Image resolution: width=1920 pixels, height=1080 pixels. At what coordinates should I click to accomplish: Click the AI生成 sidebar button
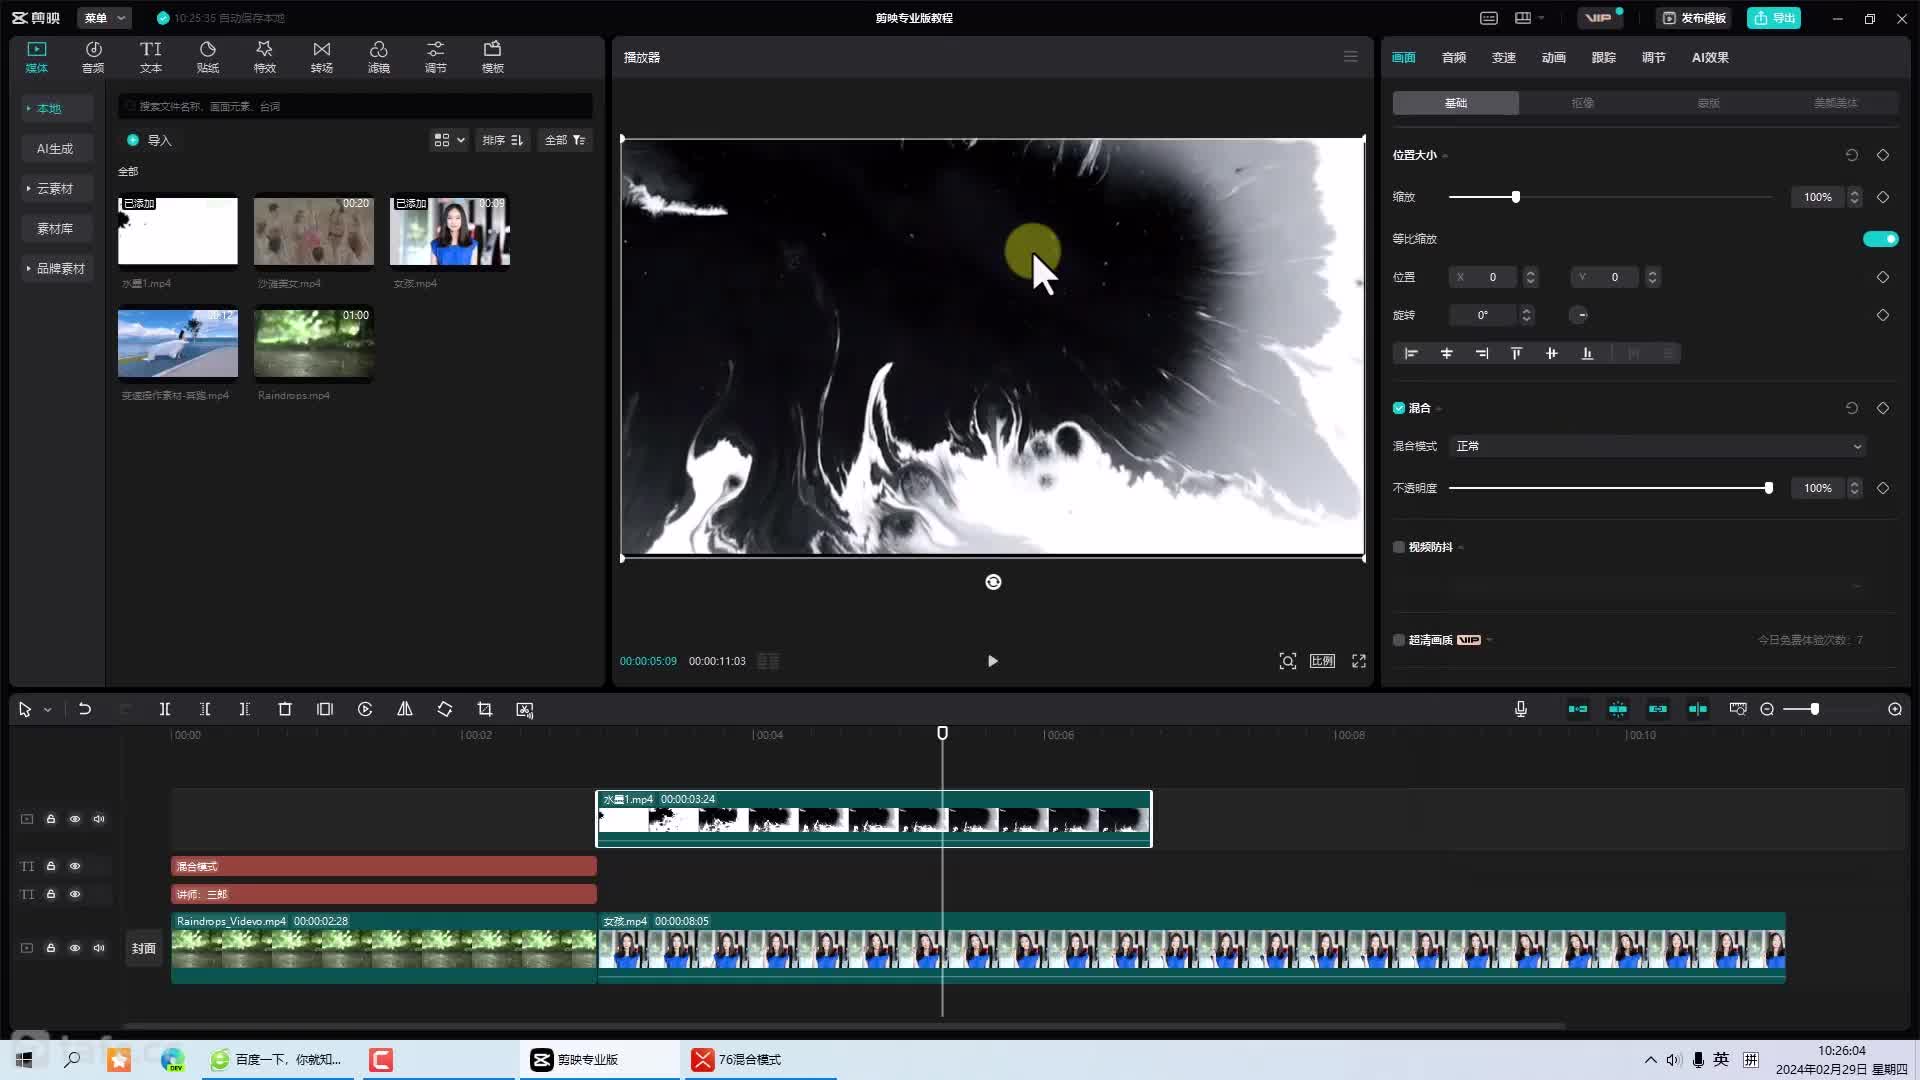point(55,148)
